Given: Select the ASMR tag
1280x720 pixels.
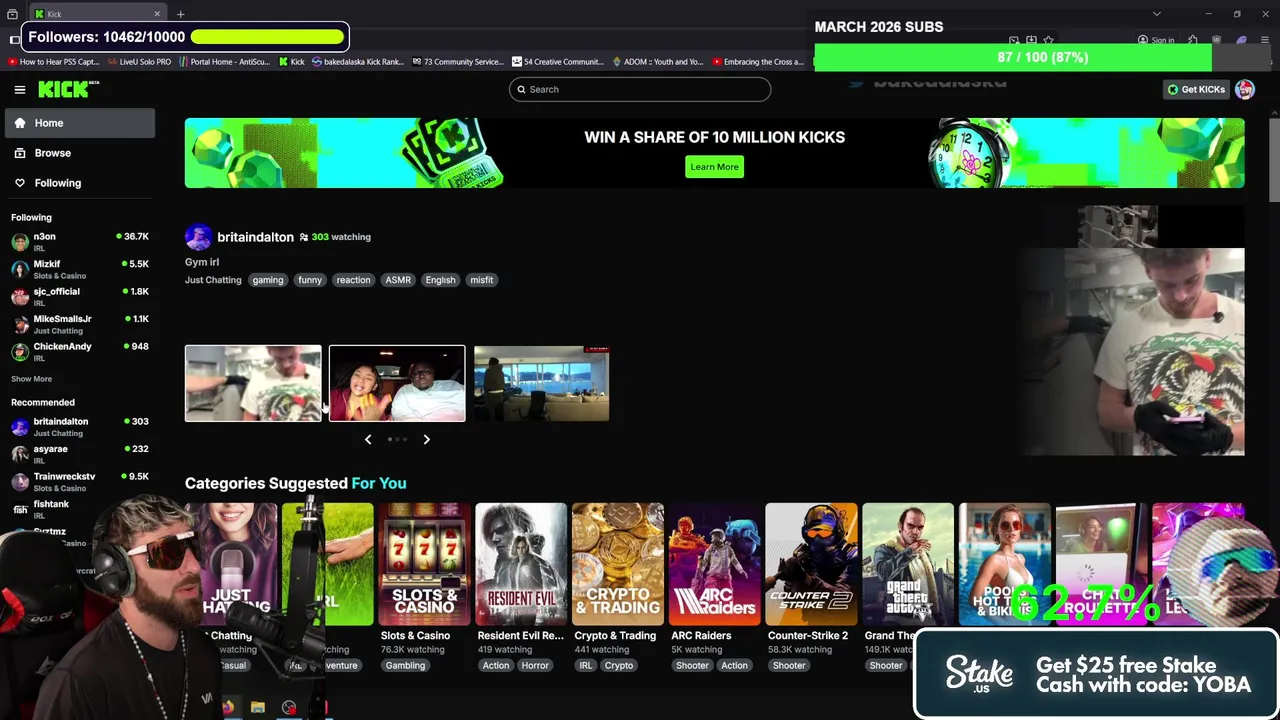Looking at the screenshot, I should point(398,280).
